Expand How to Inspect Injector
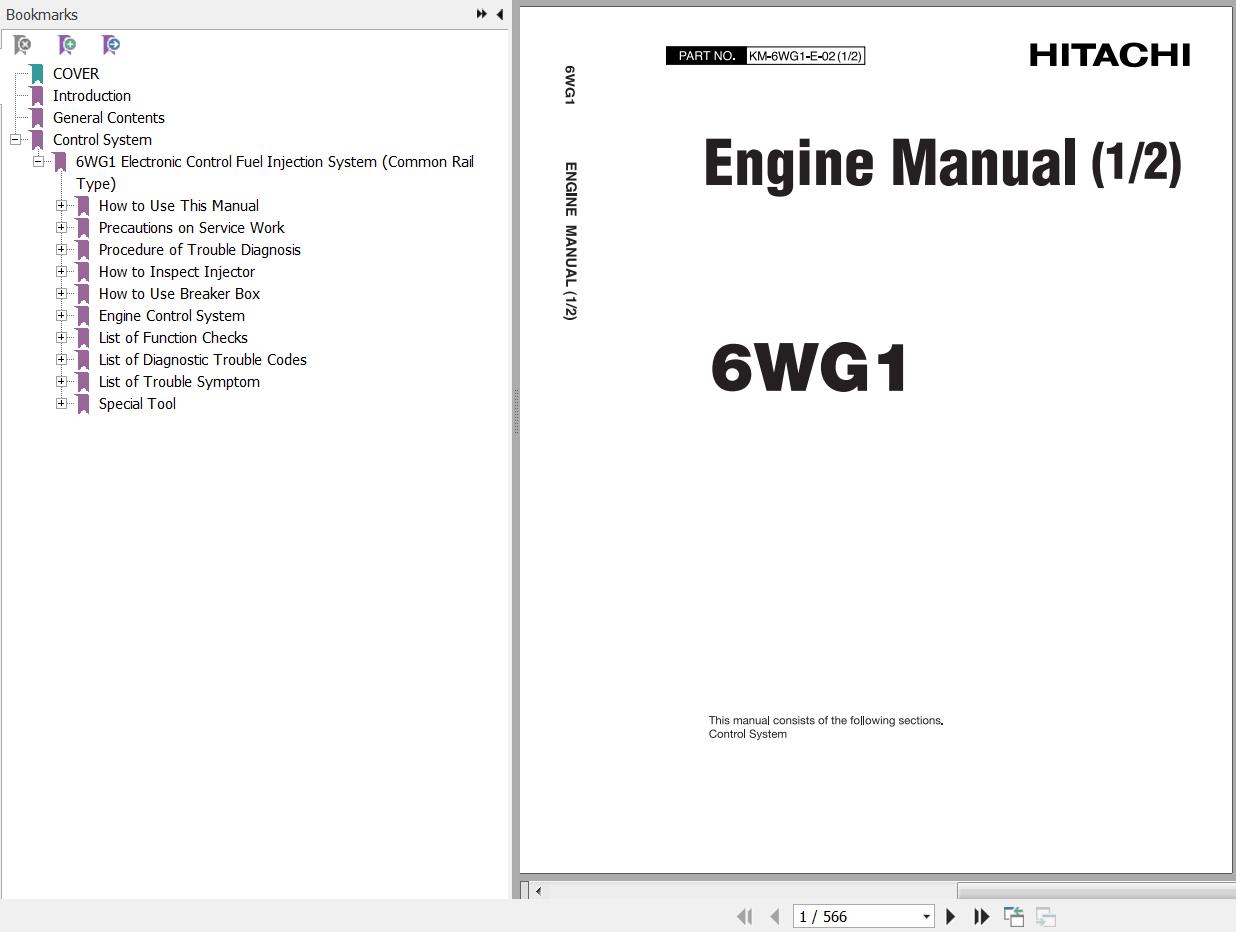Viewport: 1236px width, 932px height. click(61, 272)
